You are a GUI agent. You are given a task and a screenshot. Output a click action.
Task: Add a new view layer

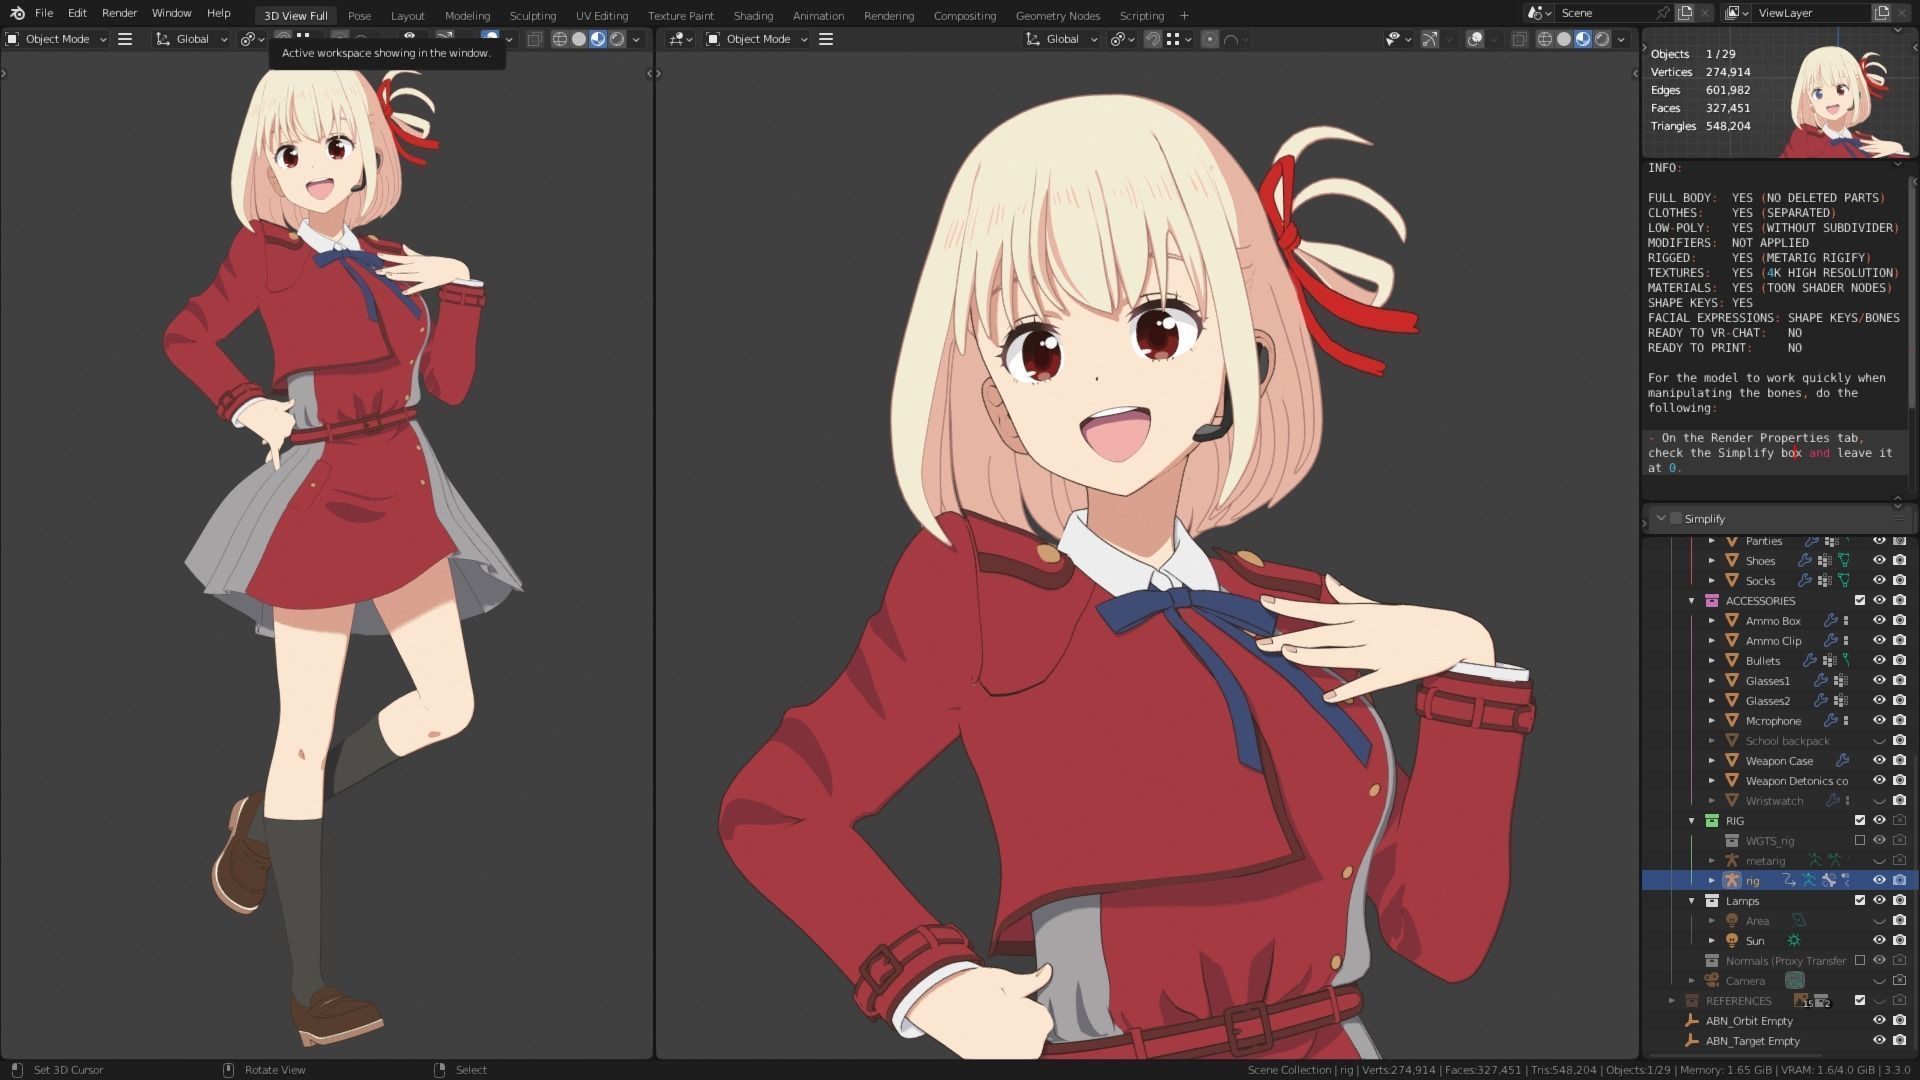pyautogui.click(x=1882, y=13)
